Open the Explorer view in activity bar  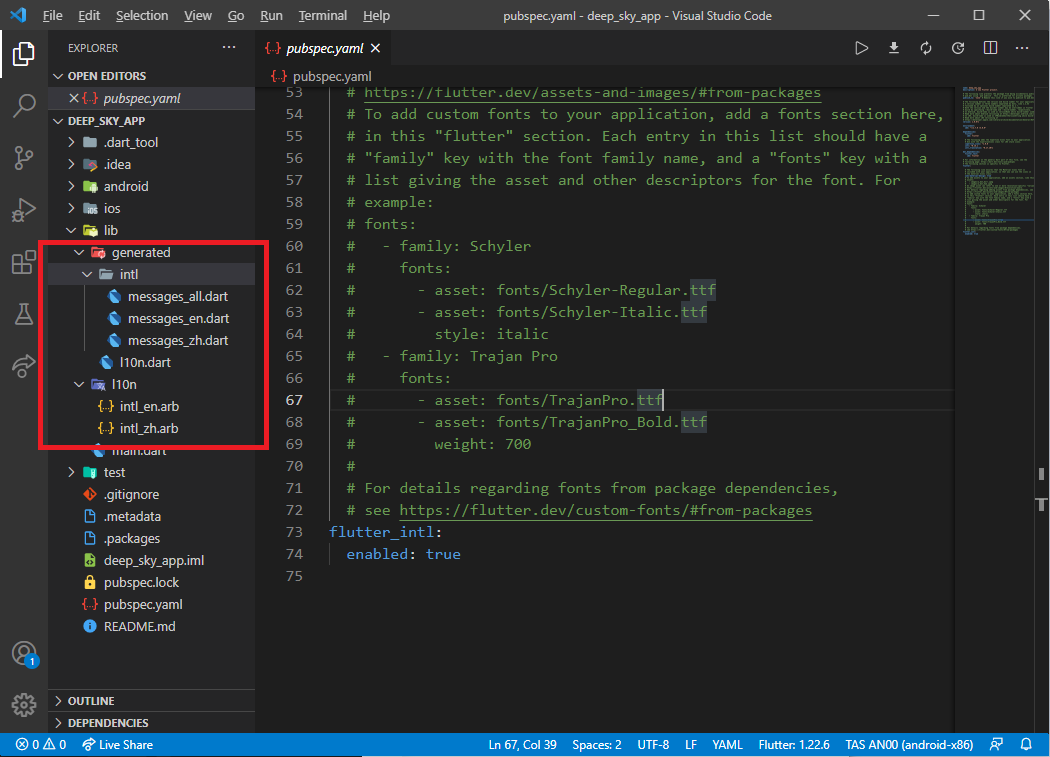coord(23,54)
